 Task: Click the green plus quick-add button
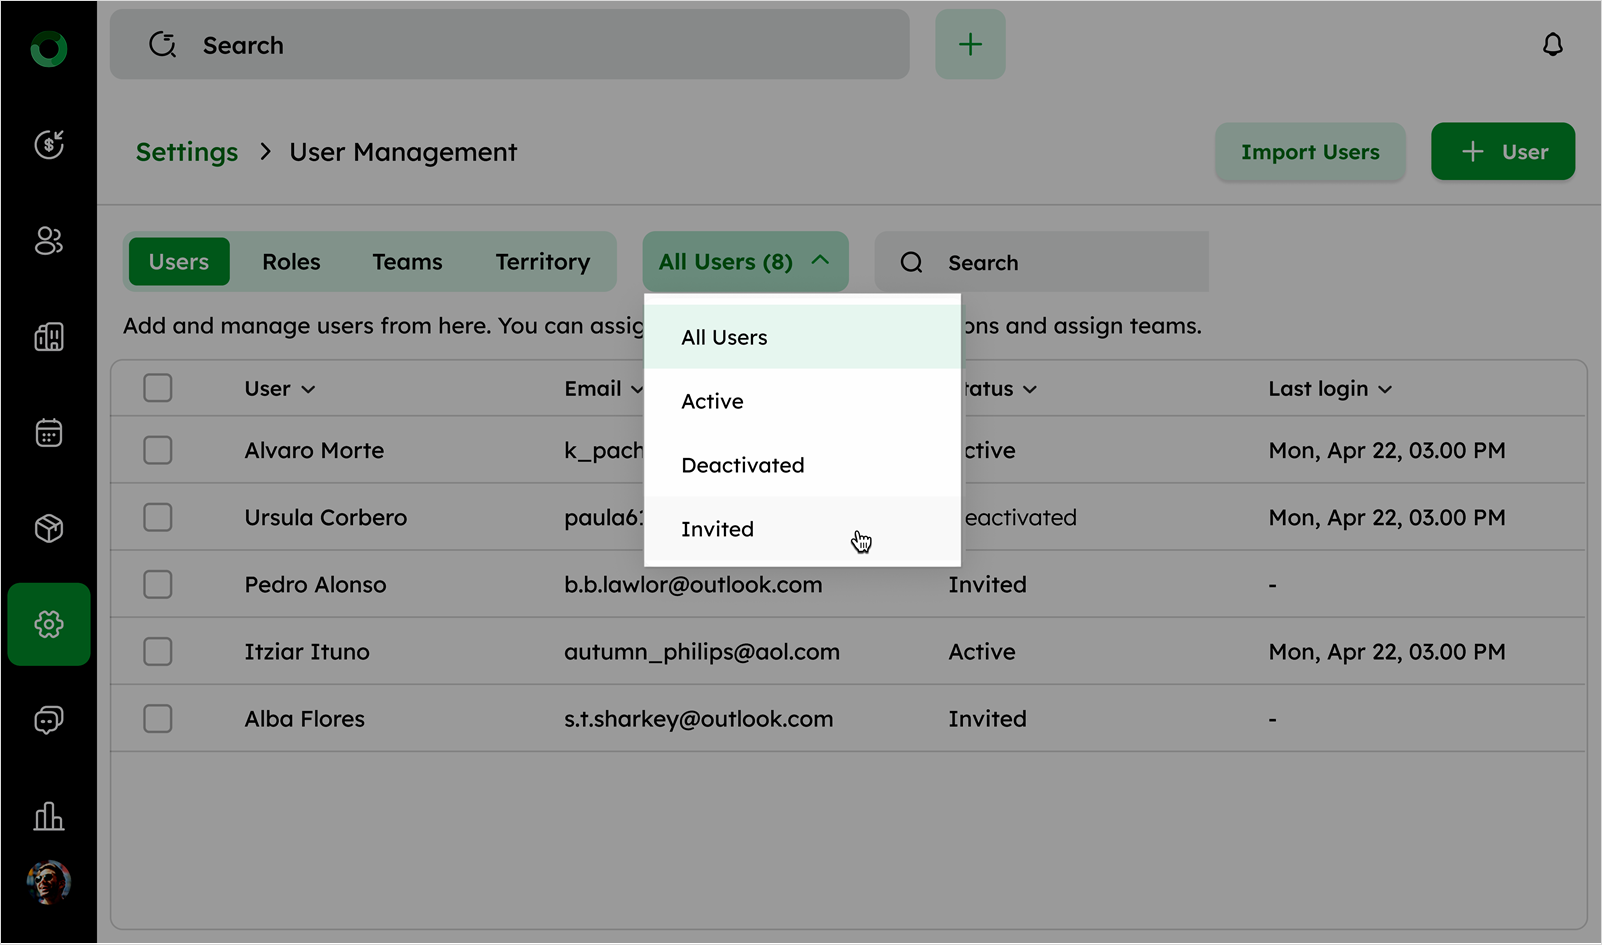970,45
